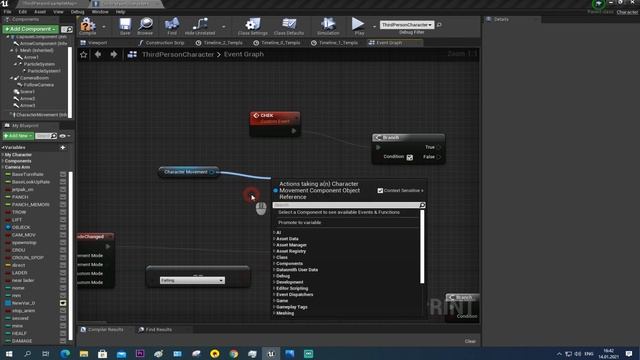Image resolution: width=640 pixels, height=360 pixels.
Task: Open Chrome from the taskbar
Action: (233, 353)
